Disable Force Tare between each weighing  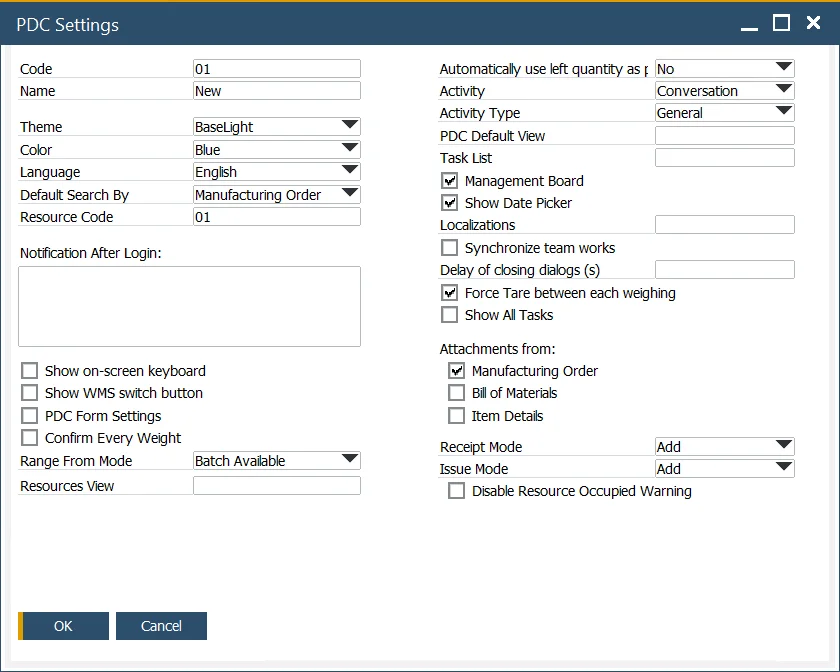449,293
